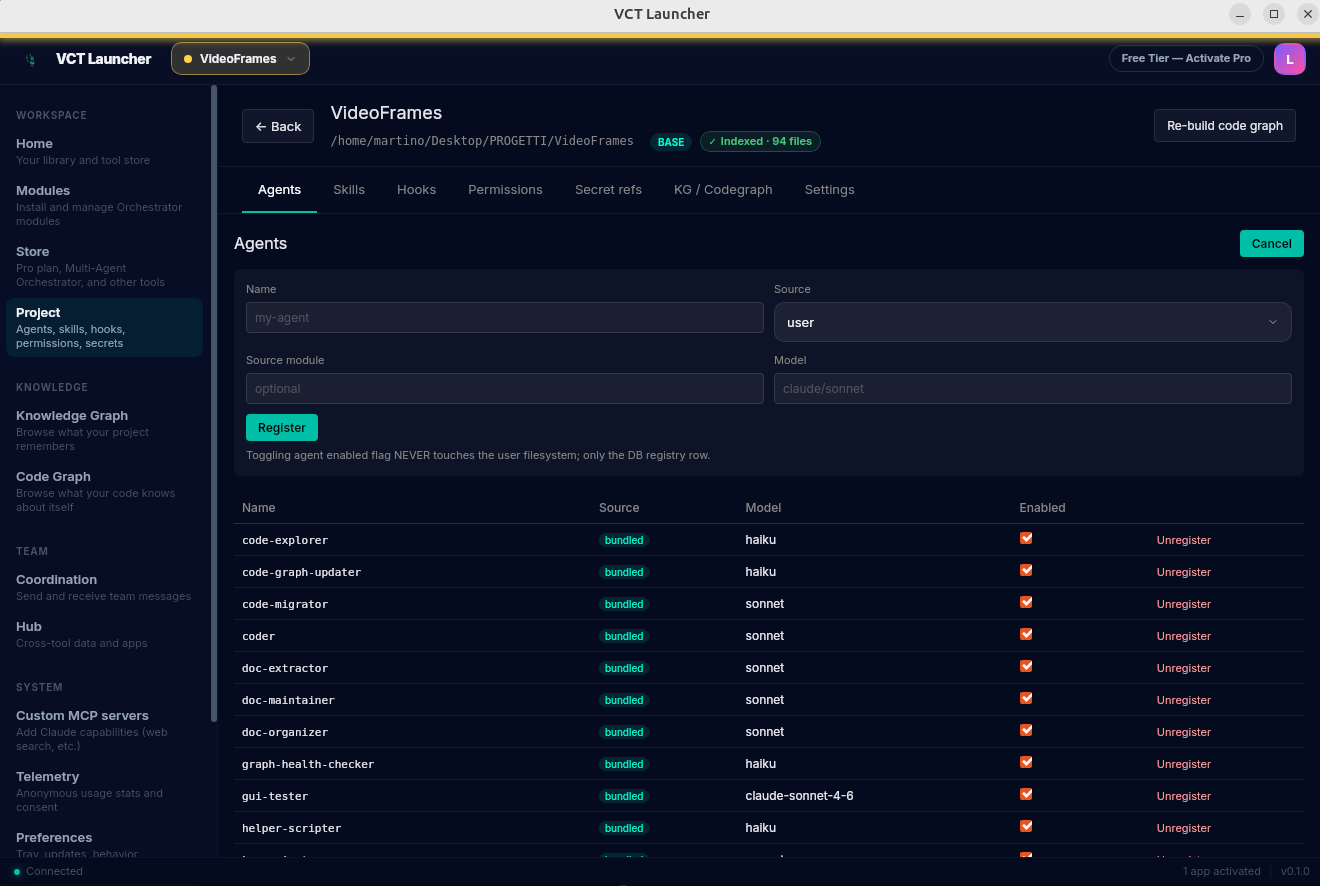Switch to the Agents tab
1320x886 pixels.
(279, 189)
